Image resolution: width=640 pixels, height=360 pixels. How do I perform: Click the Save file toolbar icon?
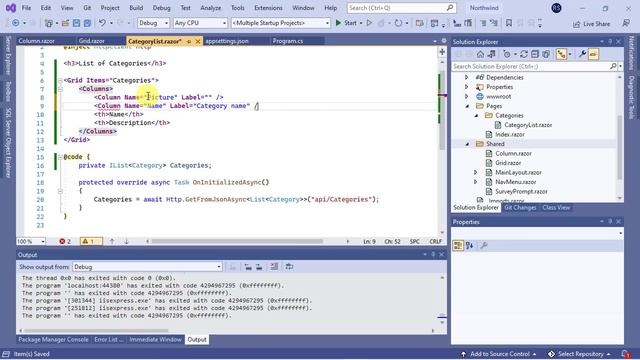tap(76, 23)
